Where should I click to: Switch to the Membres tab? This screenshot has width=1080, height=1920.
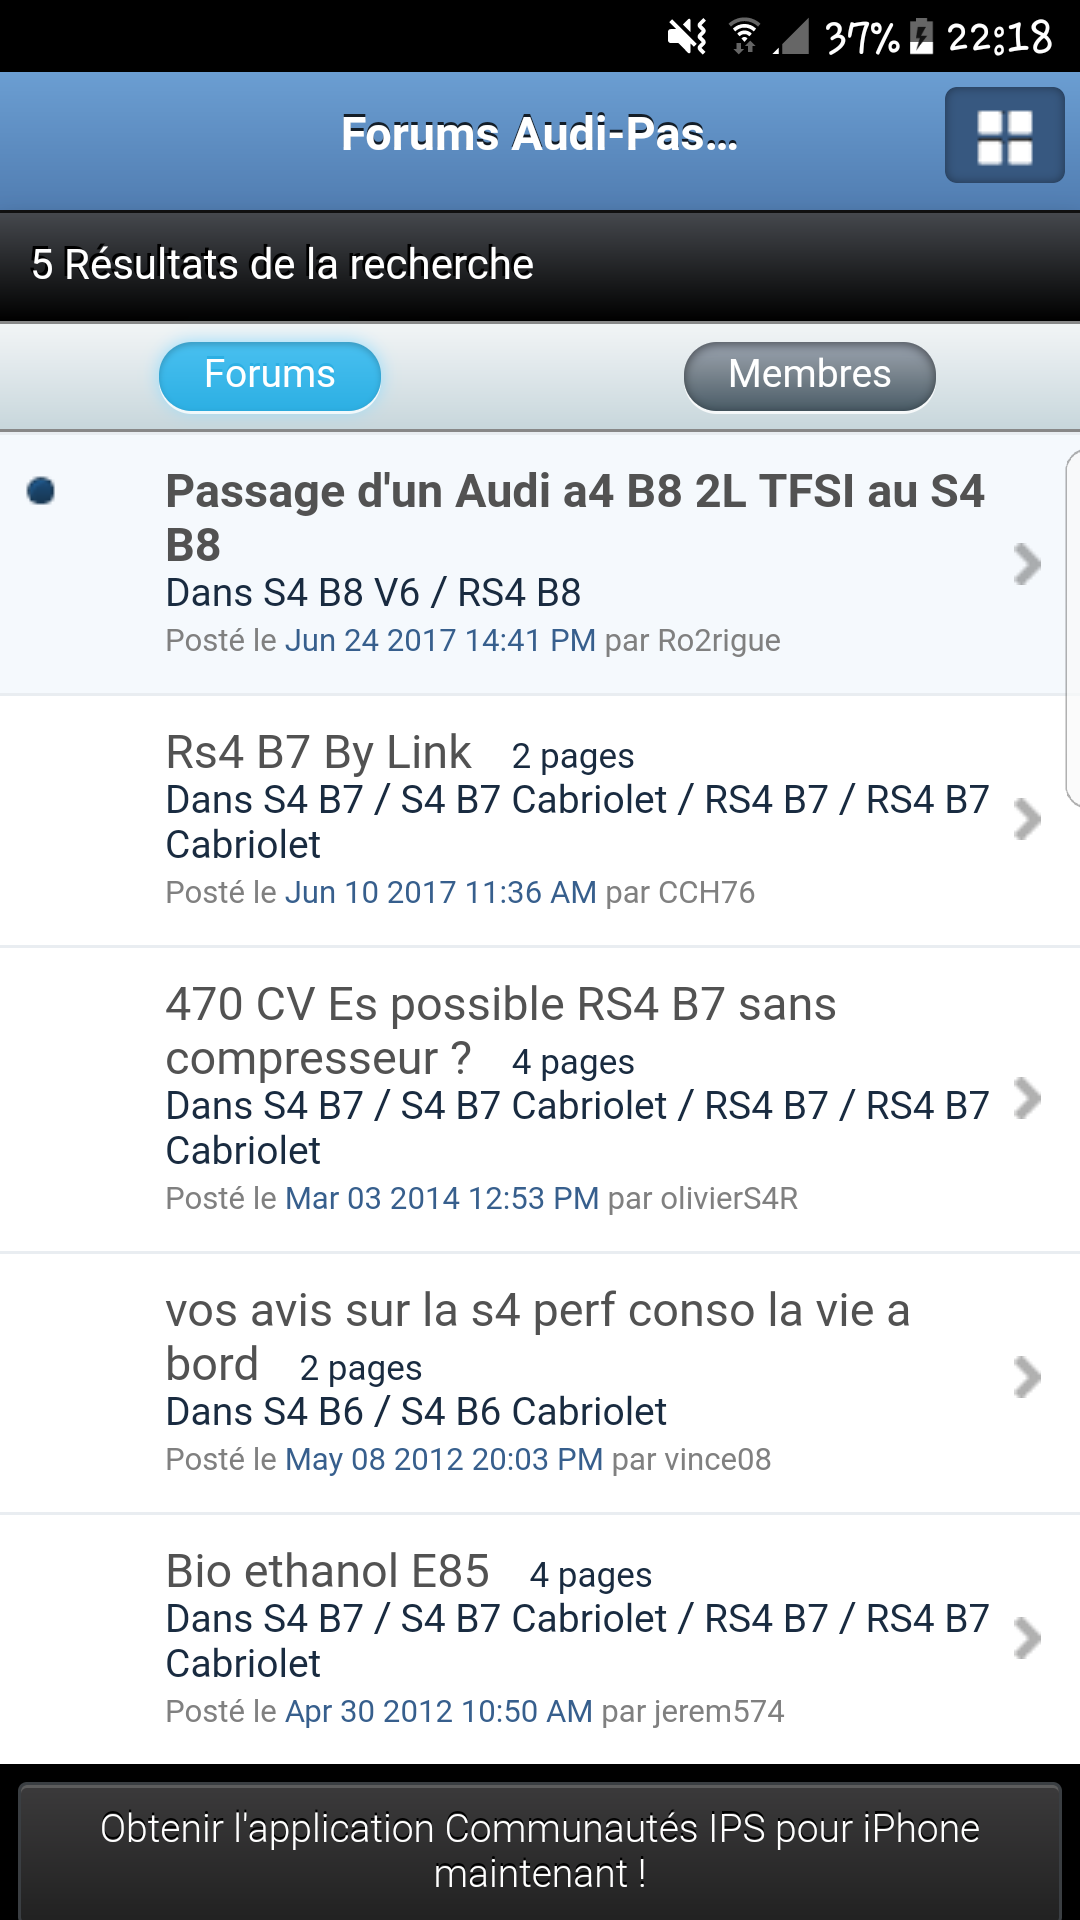point(809,376)
